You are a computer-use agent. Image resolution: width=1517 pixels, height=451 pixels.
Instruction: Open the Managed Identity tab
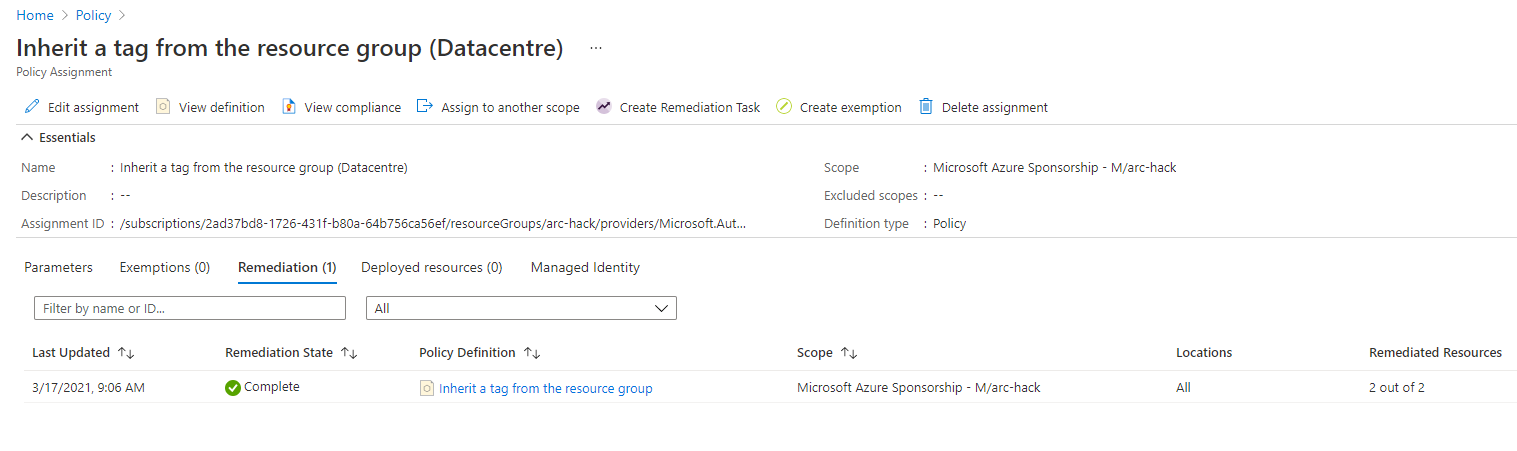click(x=585, y=267)
